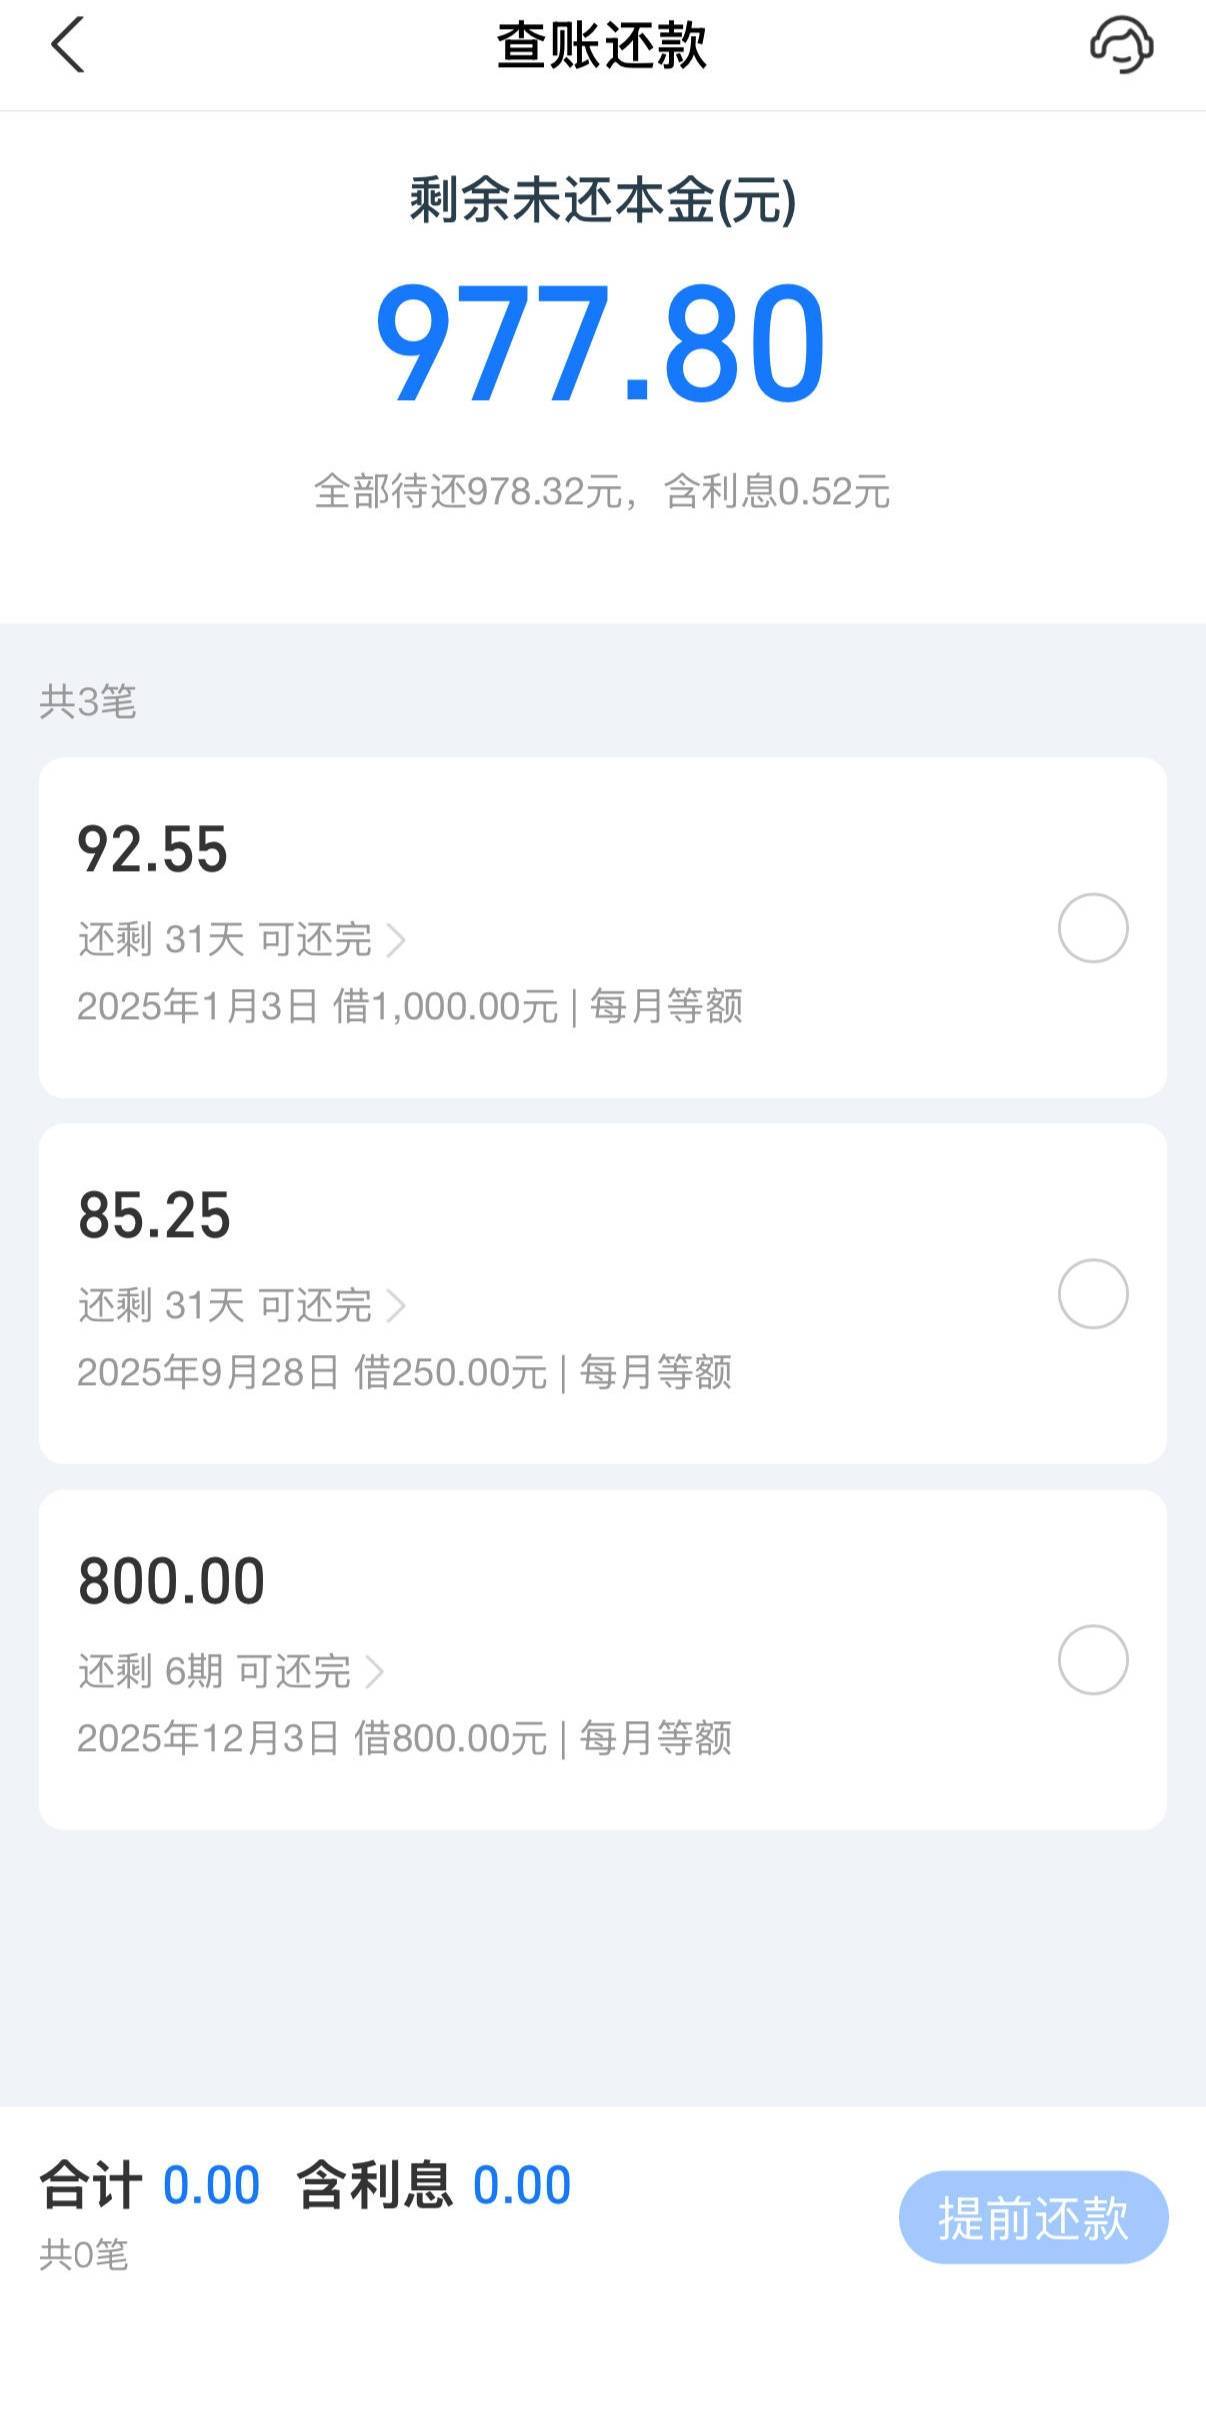Tap the 800.00 loan amount
Screen dimensions: 1206x2431
pos(171,1582)
